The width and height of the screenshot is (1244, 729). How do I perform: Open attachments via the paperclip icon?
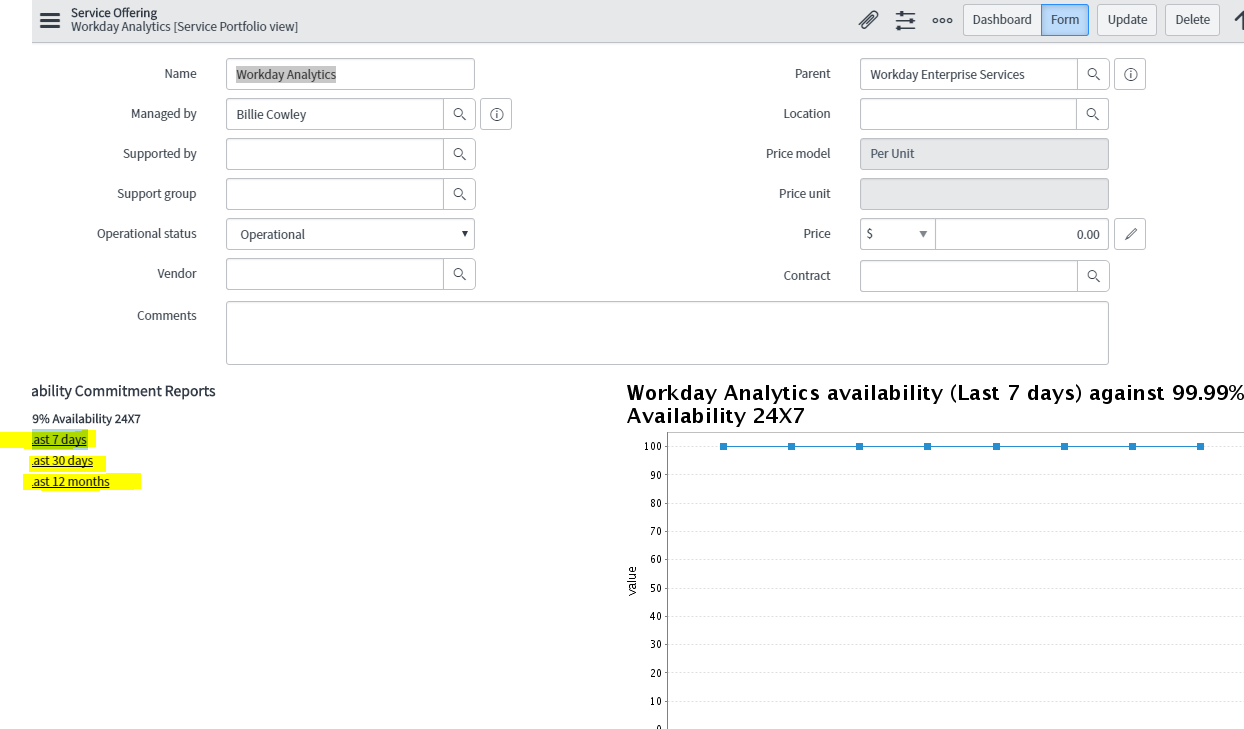coord(869,20)
